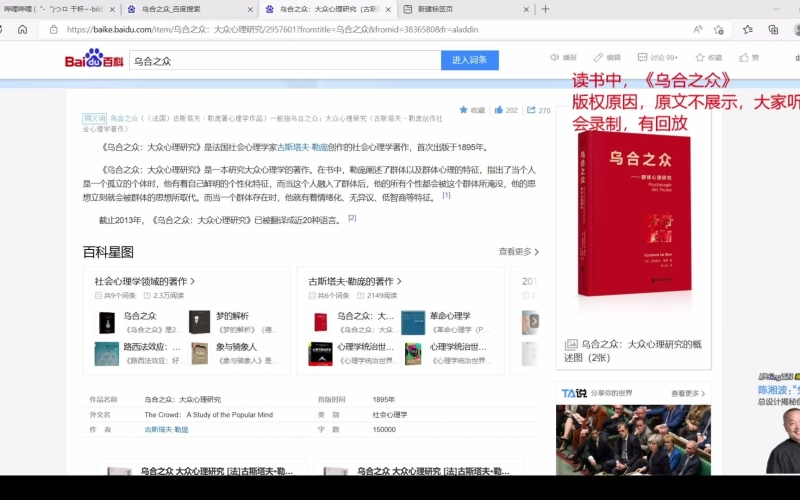This screenshot has width=800, height=500.
Task: Click the browser address bar URL
Action: pyautogui.click(x=272, y=30)
